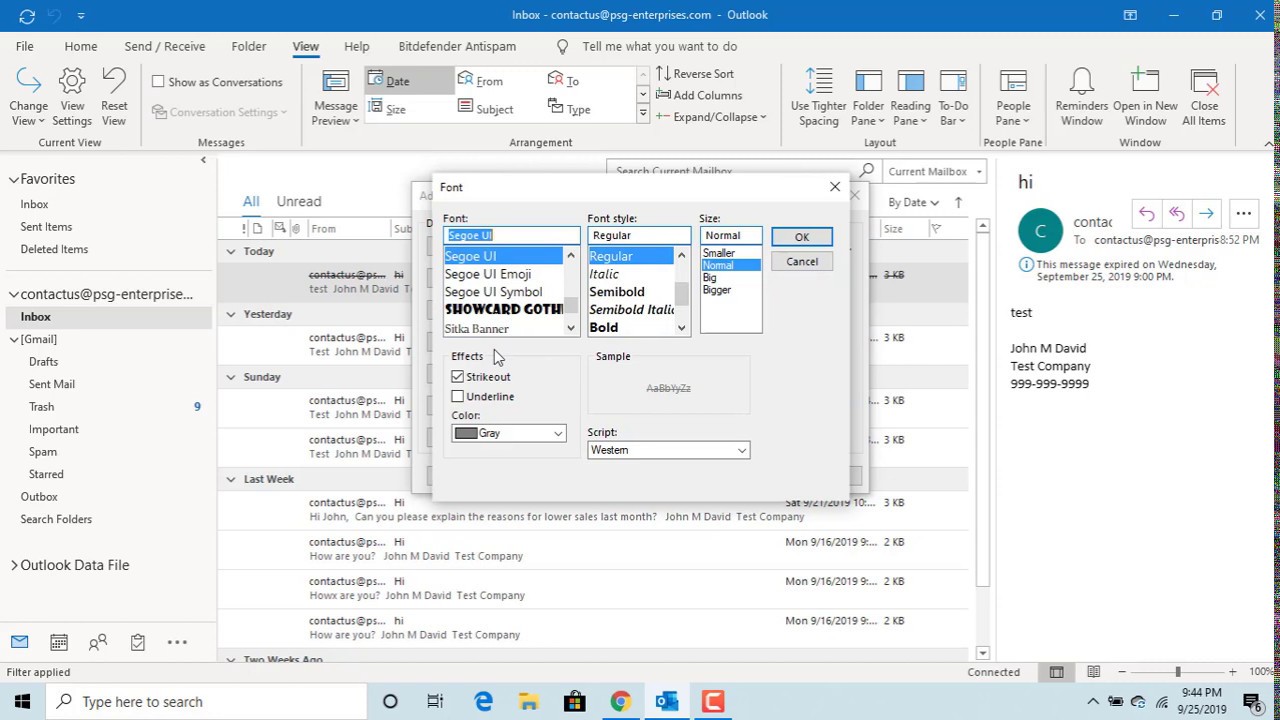Expand the Outlook Data File node
This screenshot has width=1280, height=720.
pyautogui.click(x=14, y=565)
